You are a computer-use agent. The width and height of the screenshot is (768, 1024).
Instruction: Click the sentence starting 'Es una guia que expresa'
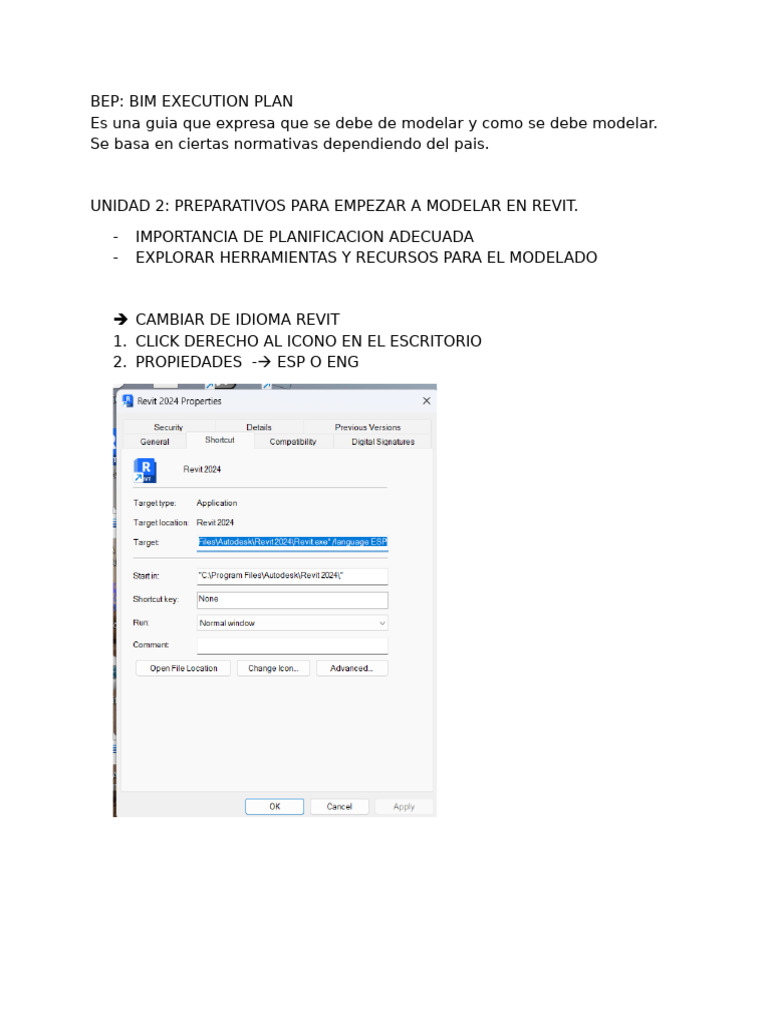pos(374,123)
